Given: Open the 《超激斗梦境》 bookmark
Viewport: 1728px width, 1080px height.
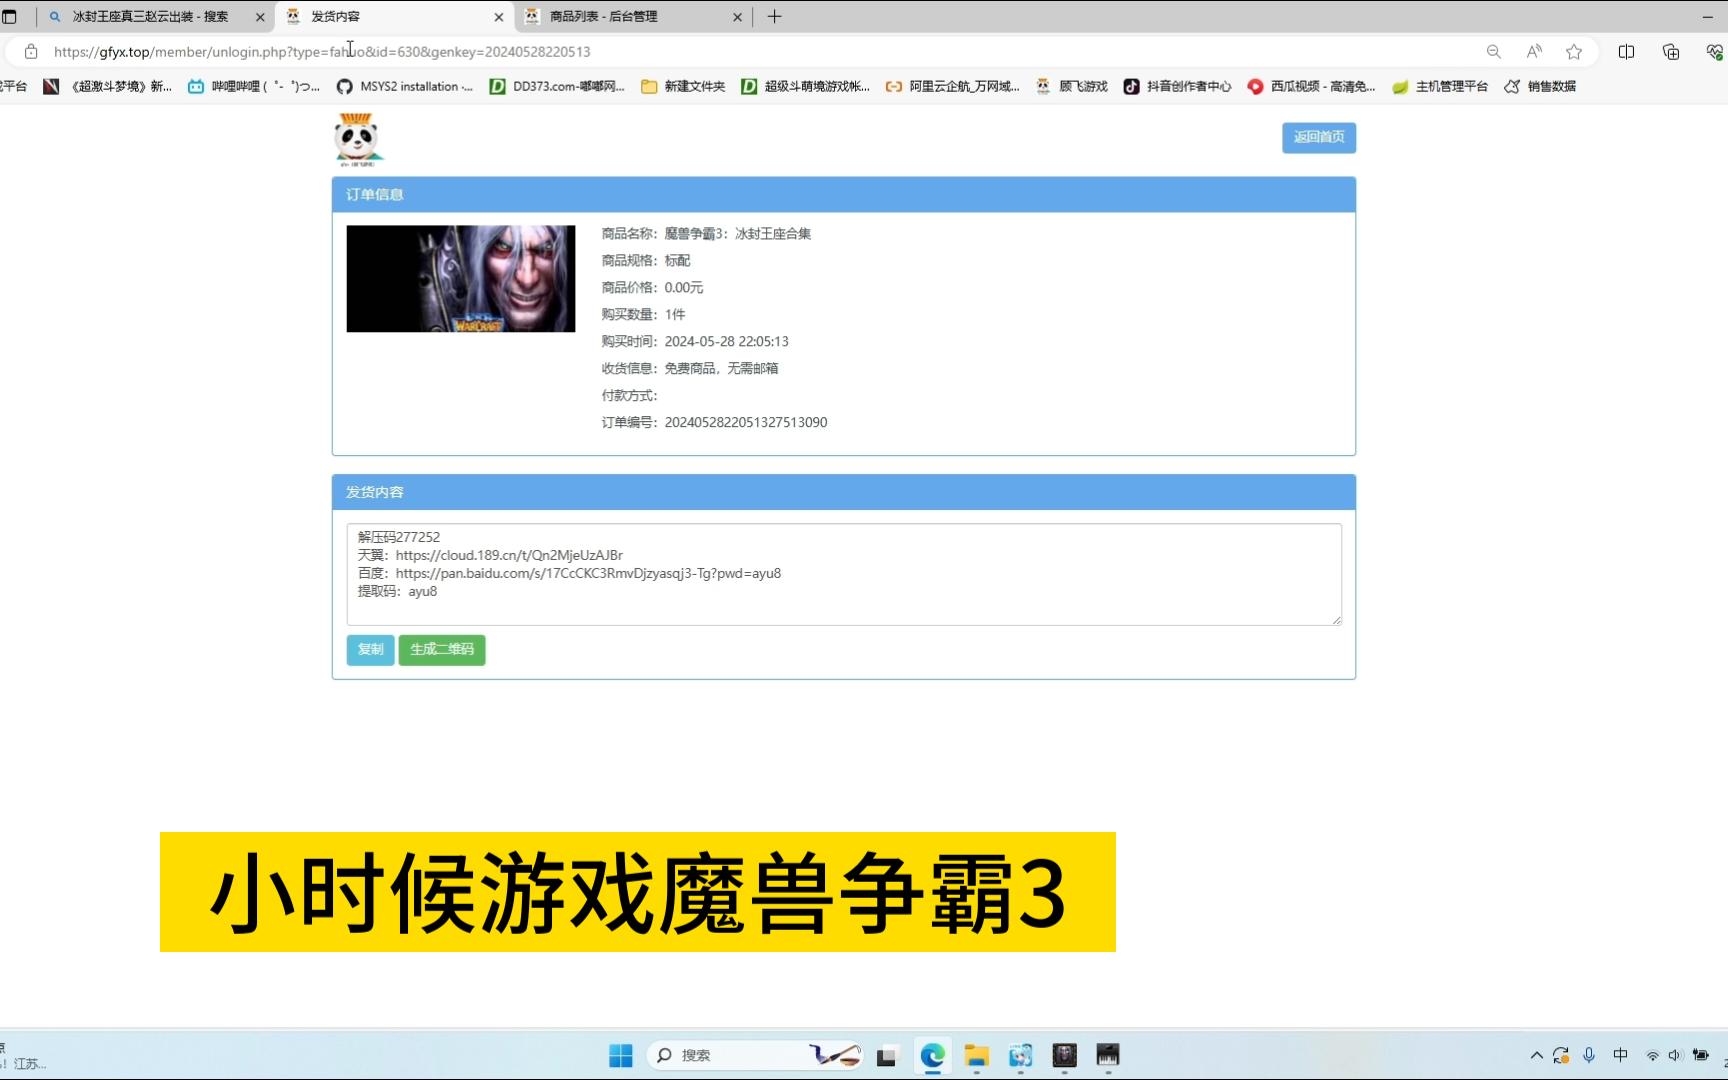Looking at the screenshot, I should coord(108,87).
